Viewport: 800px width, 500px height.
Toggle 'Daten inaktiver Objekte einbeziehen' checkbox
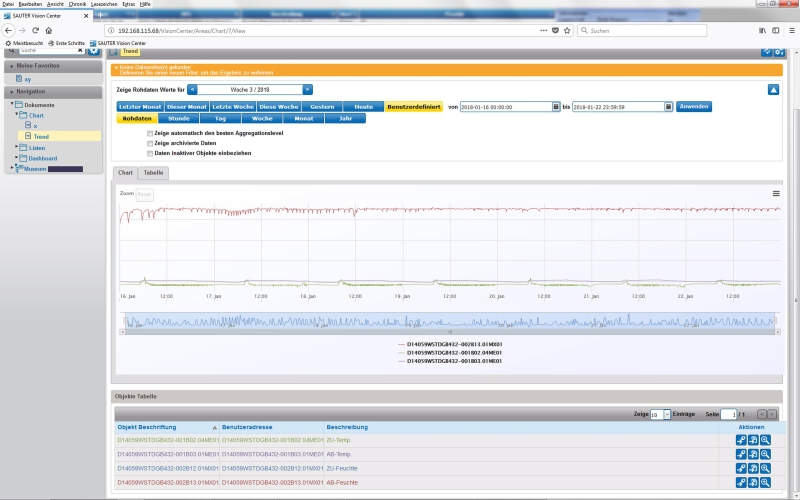pos(150,153)
